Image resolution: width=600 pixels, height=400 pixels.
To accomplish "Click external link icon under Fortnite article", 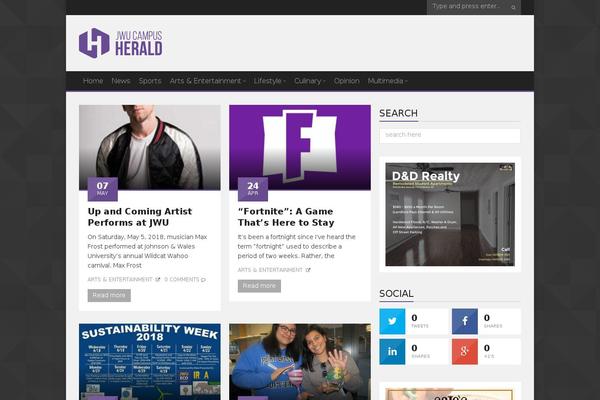I will tap(308, 270).
